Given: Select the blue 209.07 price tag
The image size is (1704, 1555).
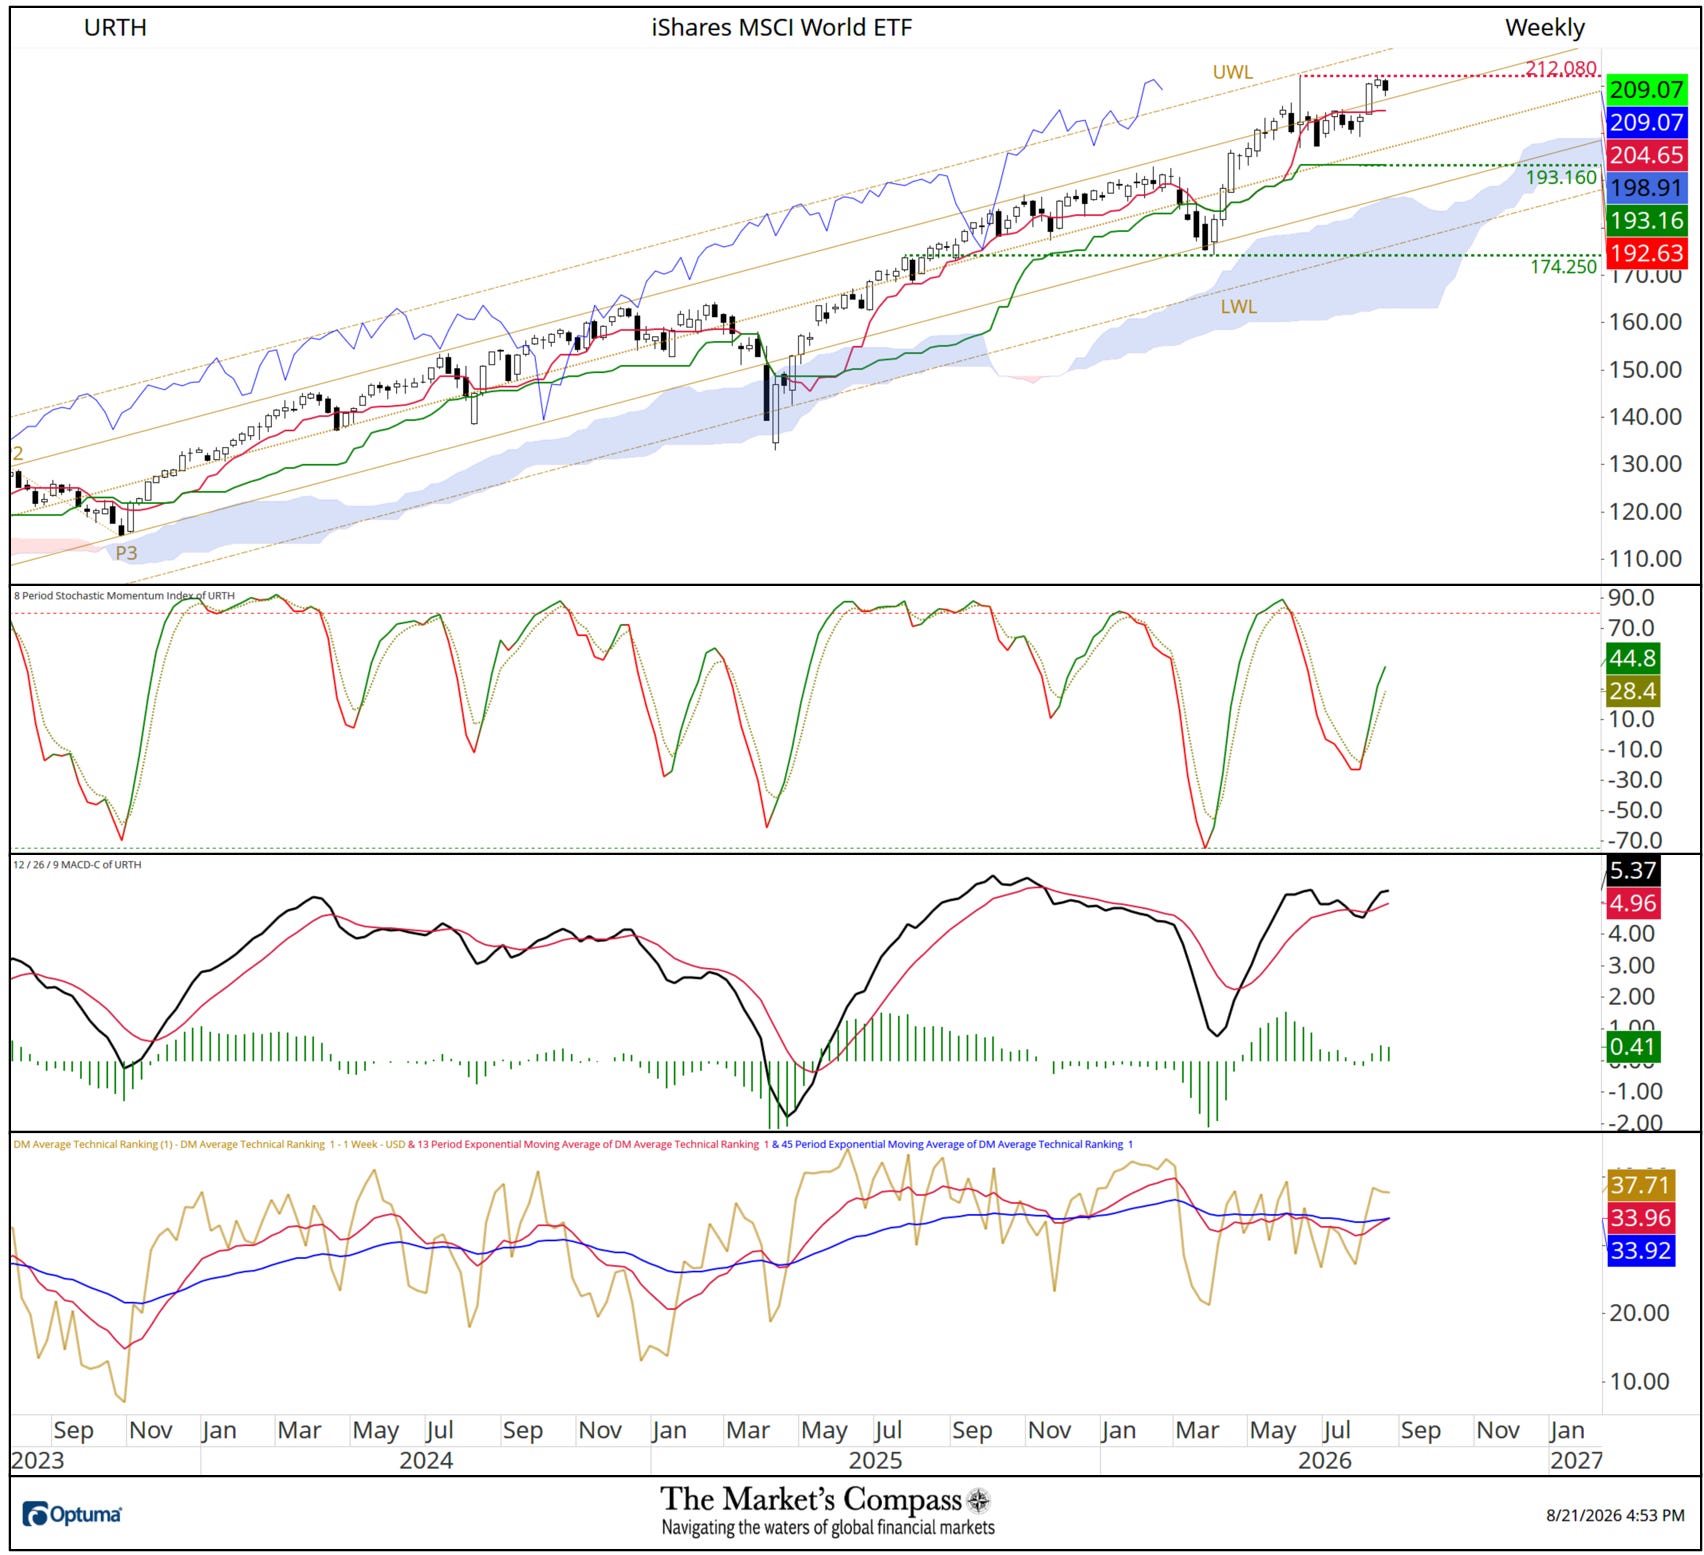Looking at the screenshot, I should [1646, 122].
